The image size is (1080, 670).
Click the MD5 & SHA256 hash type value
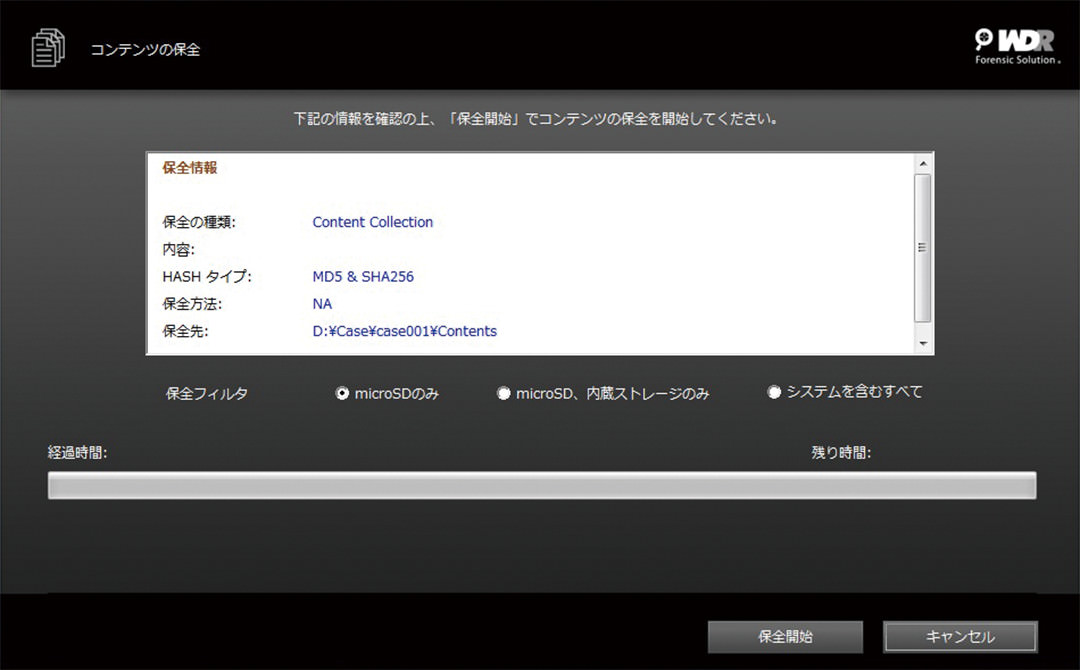363,276
